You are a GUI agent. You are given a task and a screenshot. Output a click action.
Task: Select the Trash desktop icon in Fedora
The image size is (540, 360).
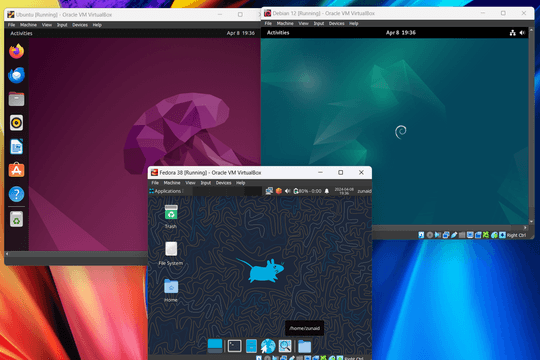[171, 216]
